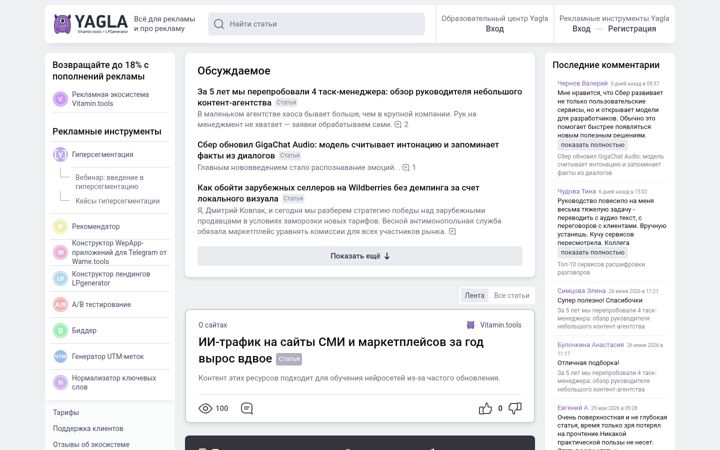Click the Vitamin.tools author link in article card

coord(501,325)
